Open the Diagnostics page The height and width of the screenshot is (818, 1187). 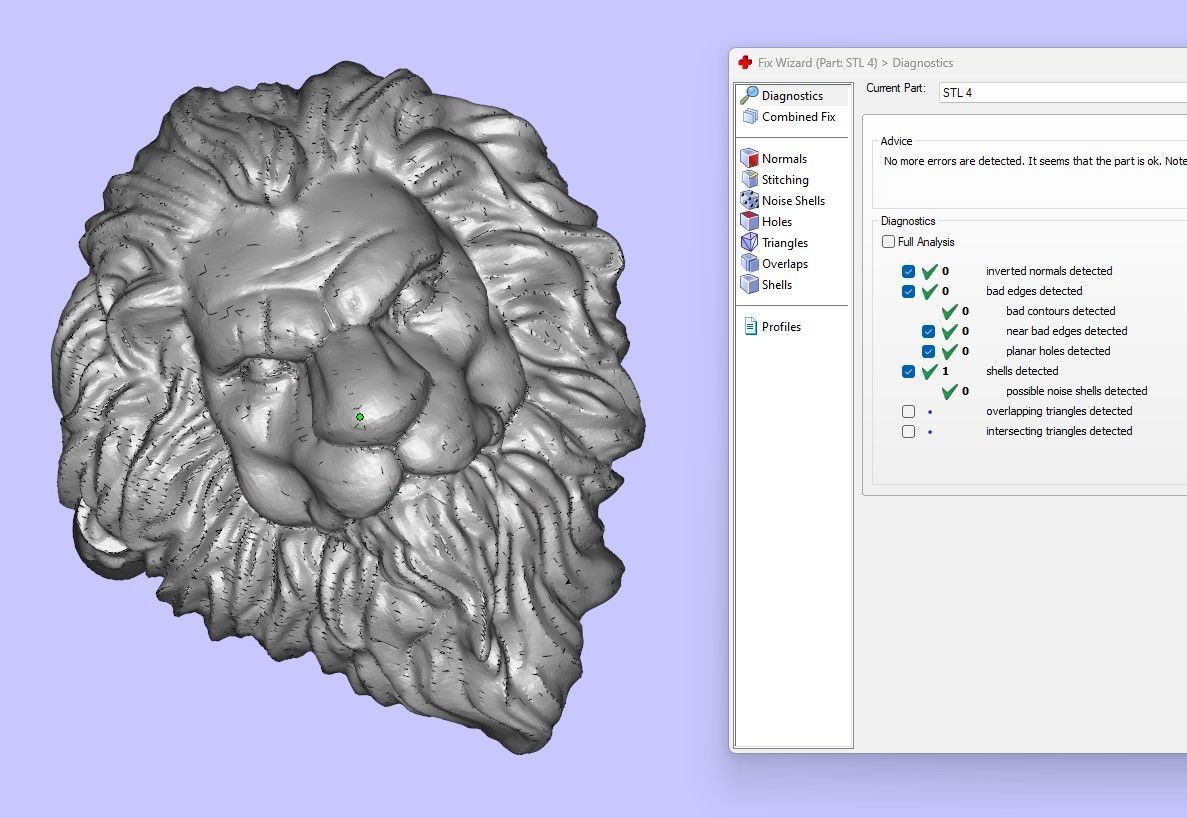792,95
